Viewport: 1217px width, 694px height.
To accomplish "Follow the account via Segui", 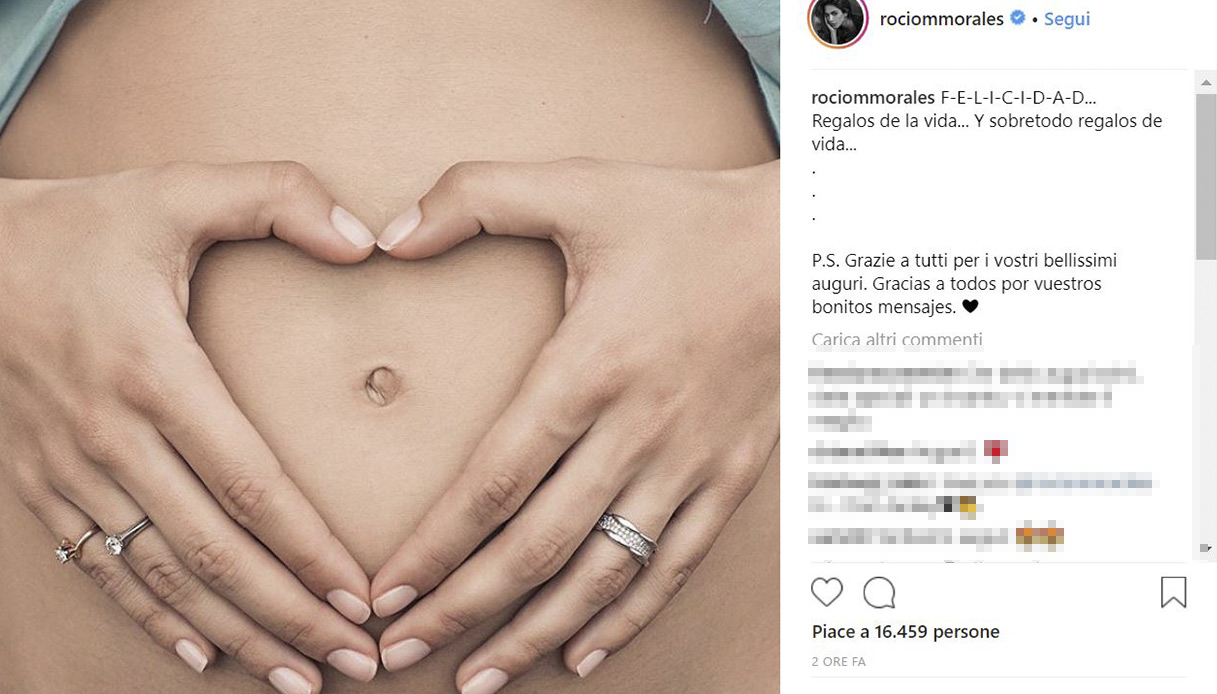I will point(1067,19).
